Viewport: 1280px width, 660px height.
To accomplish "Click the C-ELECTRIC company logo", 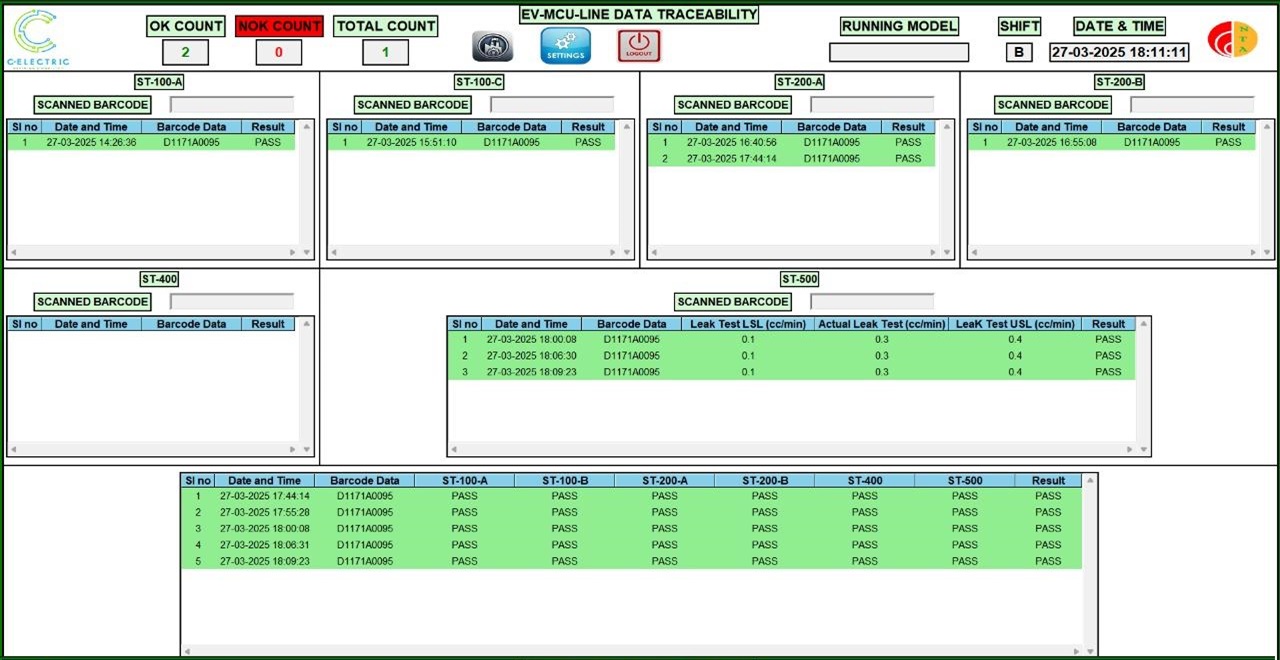I will tap(36, 35).
